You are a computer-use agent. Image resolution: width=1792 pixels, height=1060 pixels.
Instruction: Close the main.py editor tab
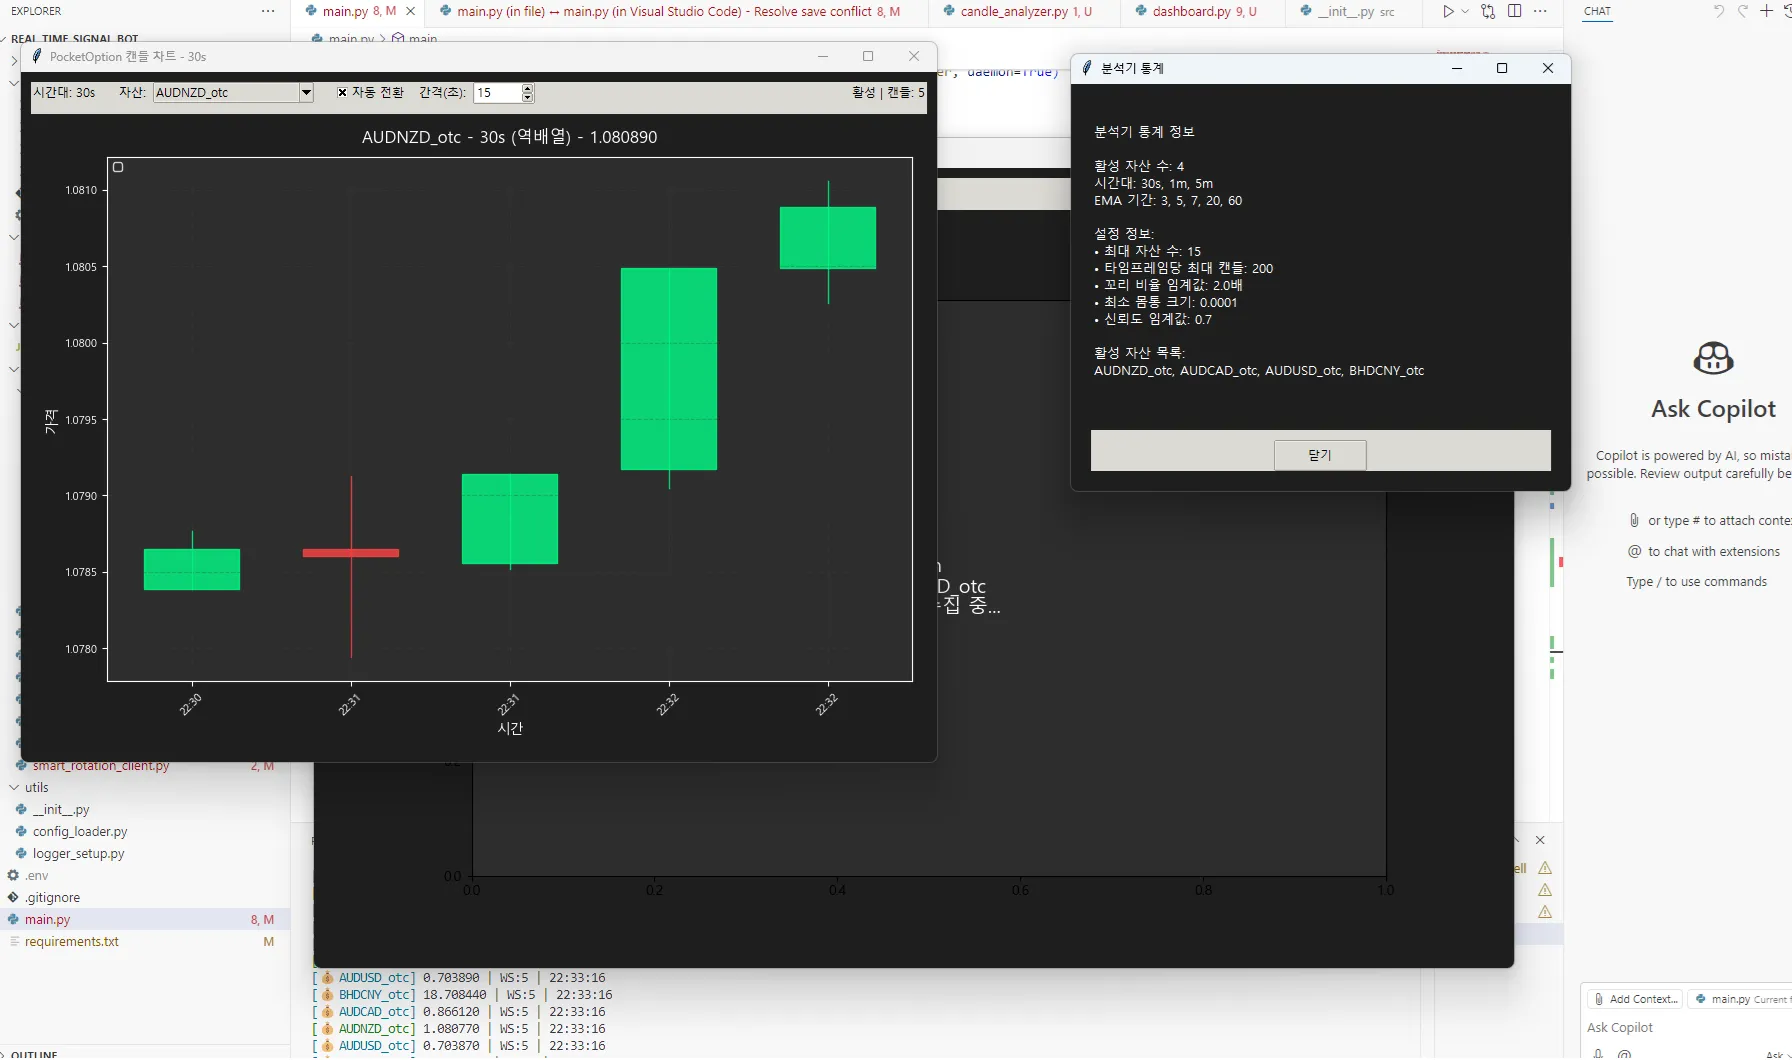[x=410, y=11]
